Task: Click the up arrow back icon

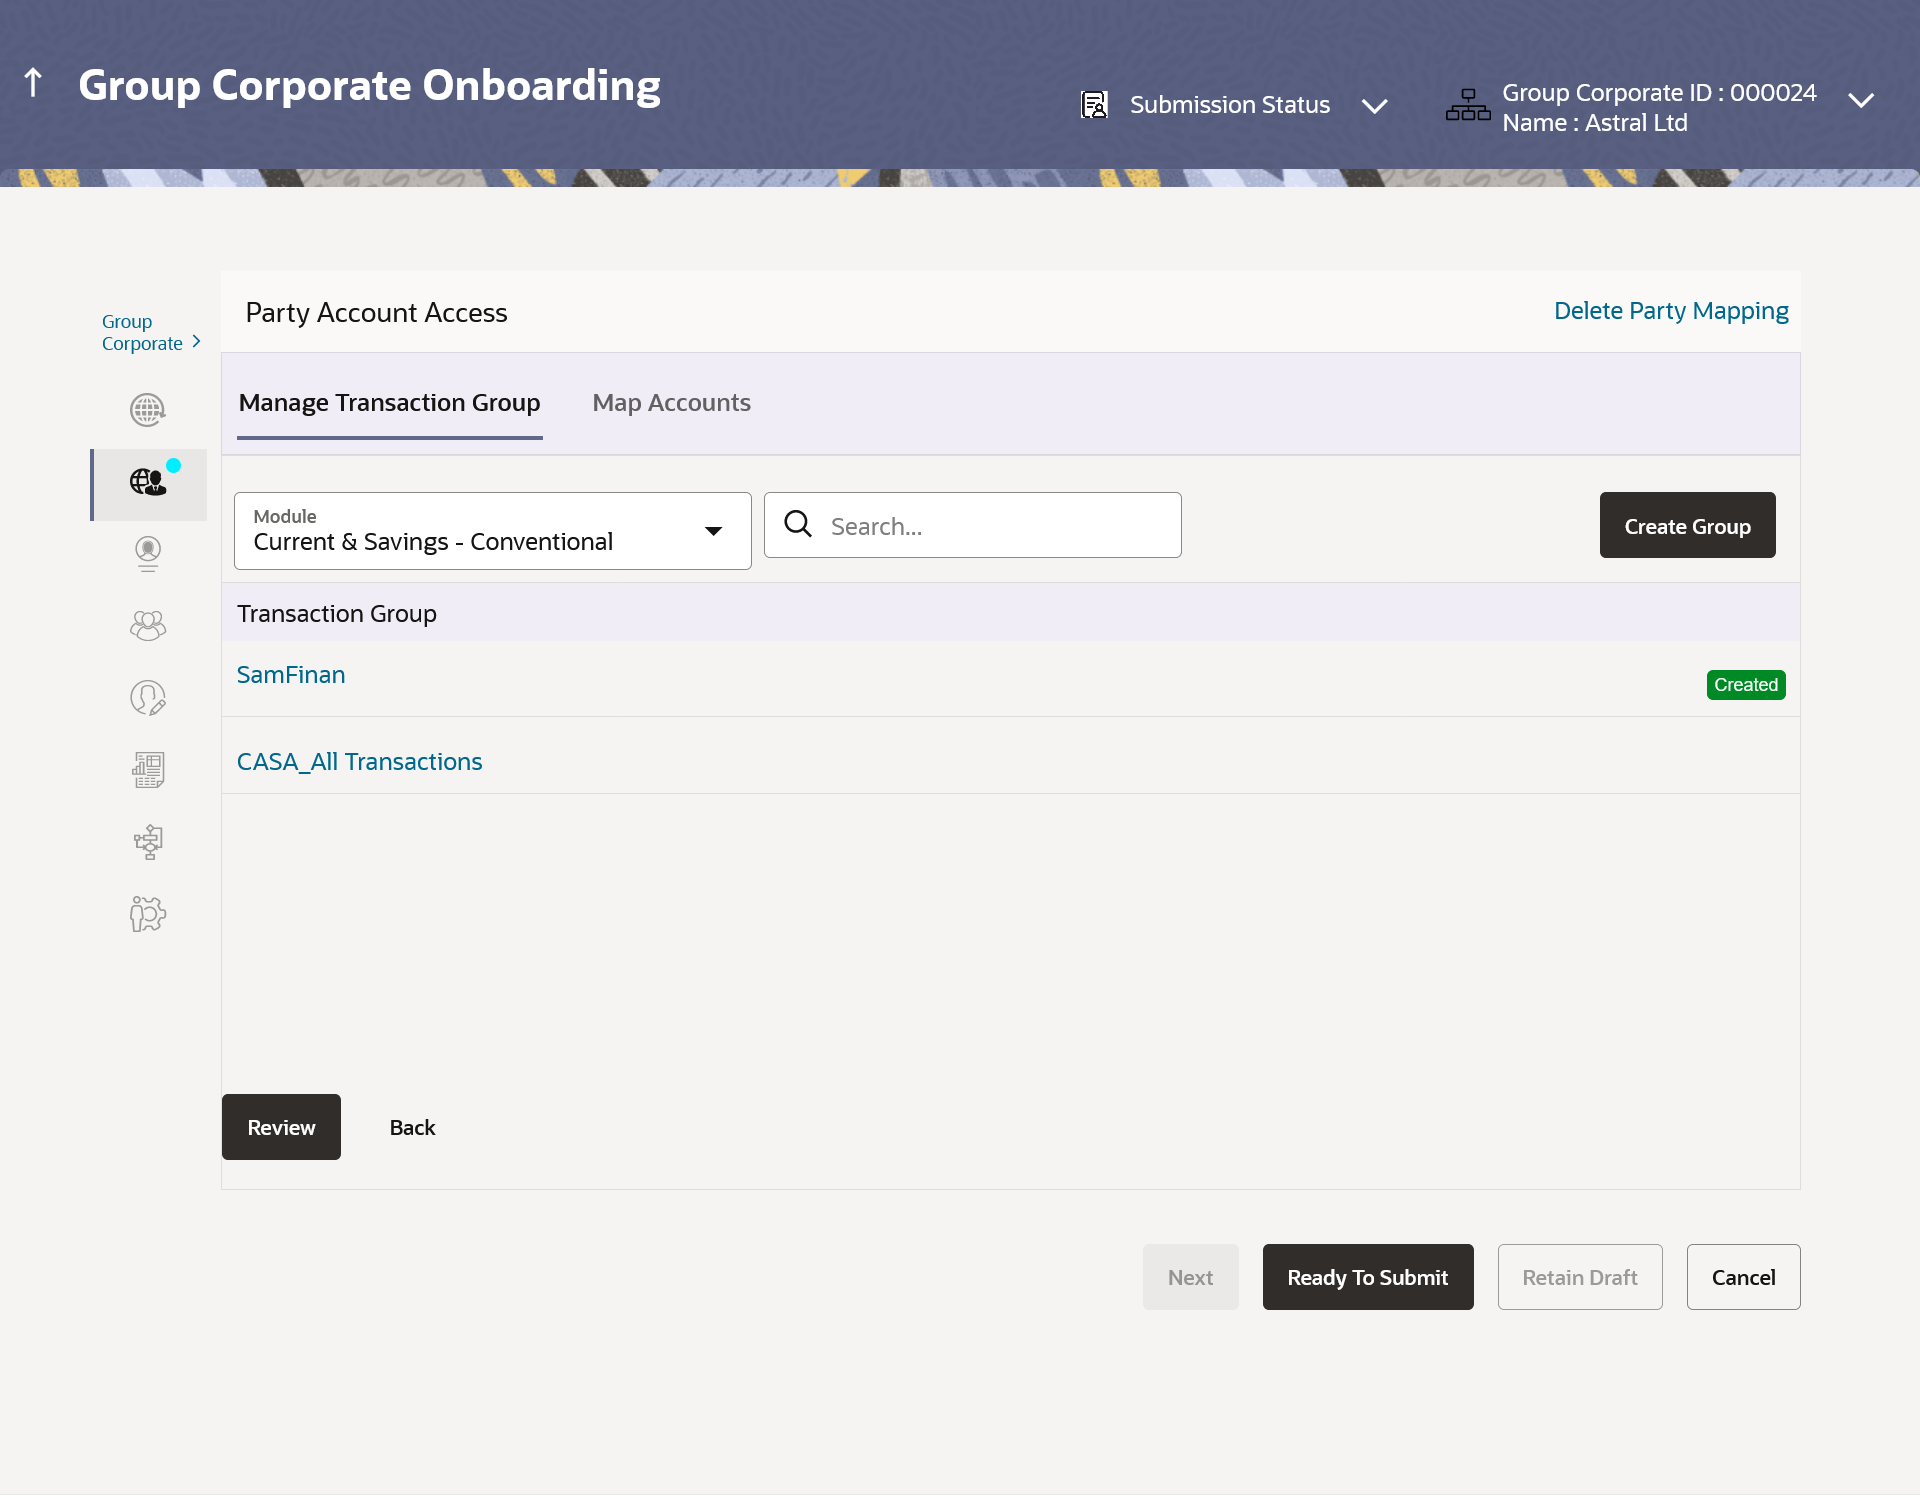Action: coord(33,83)
